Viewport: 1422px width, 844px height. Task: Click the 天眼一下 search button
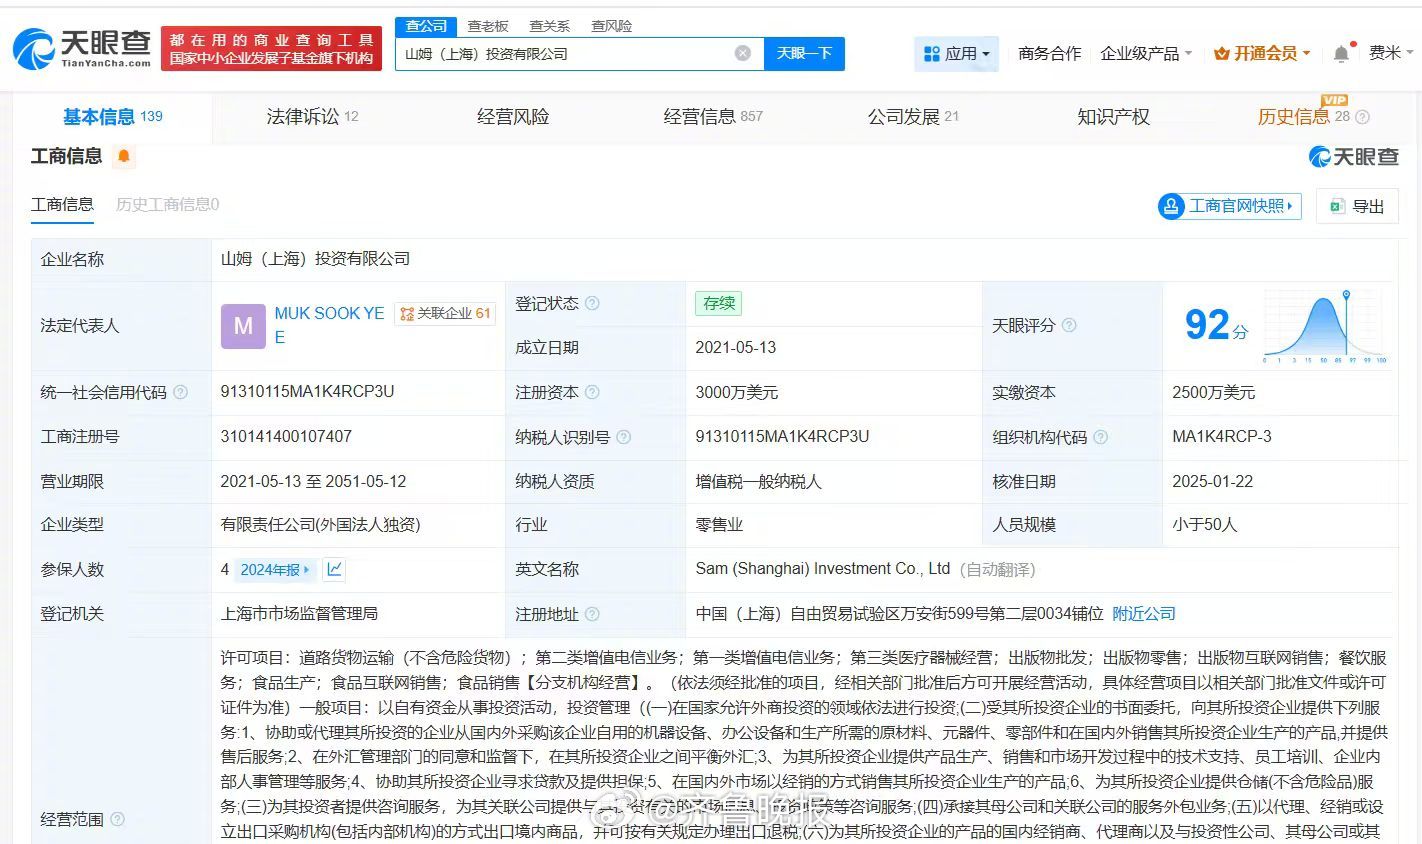pyautogui.click(x=805, y=54)
